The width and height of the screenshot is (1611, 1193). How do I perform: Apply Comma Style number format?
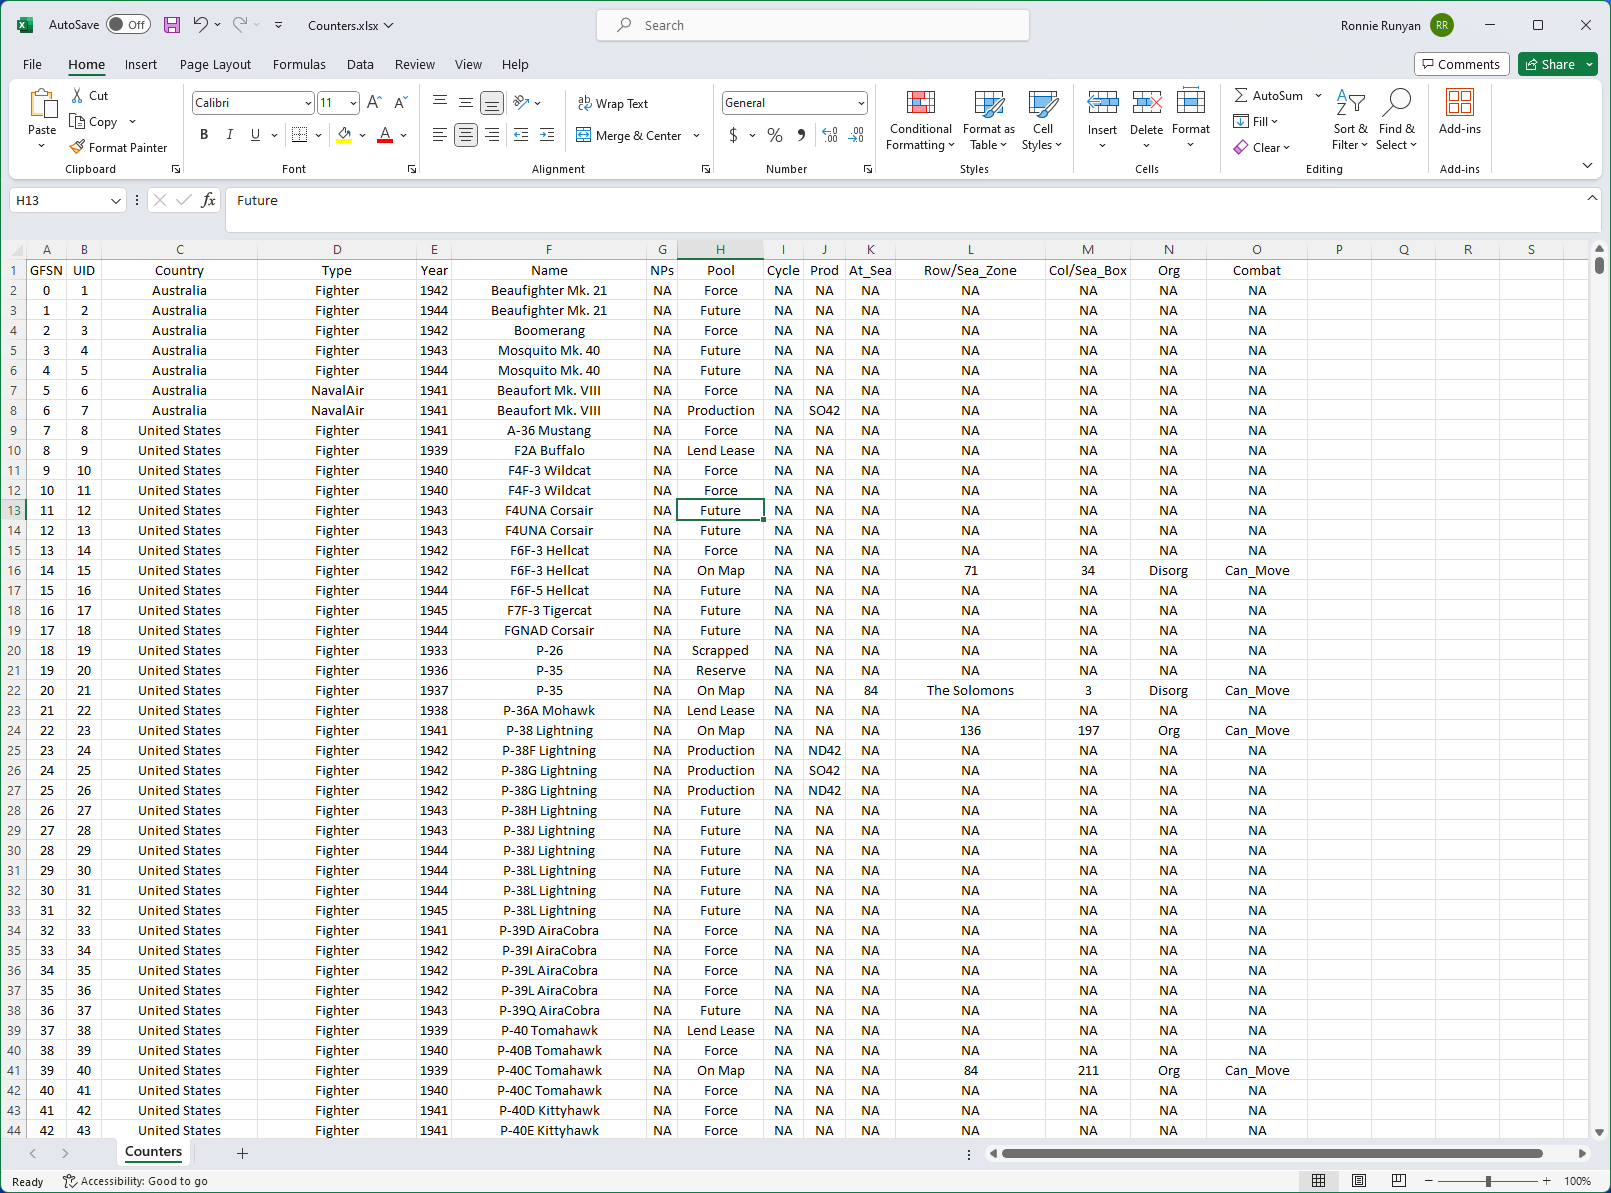pyautogui.click(x=801, y=134)
